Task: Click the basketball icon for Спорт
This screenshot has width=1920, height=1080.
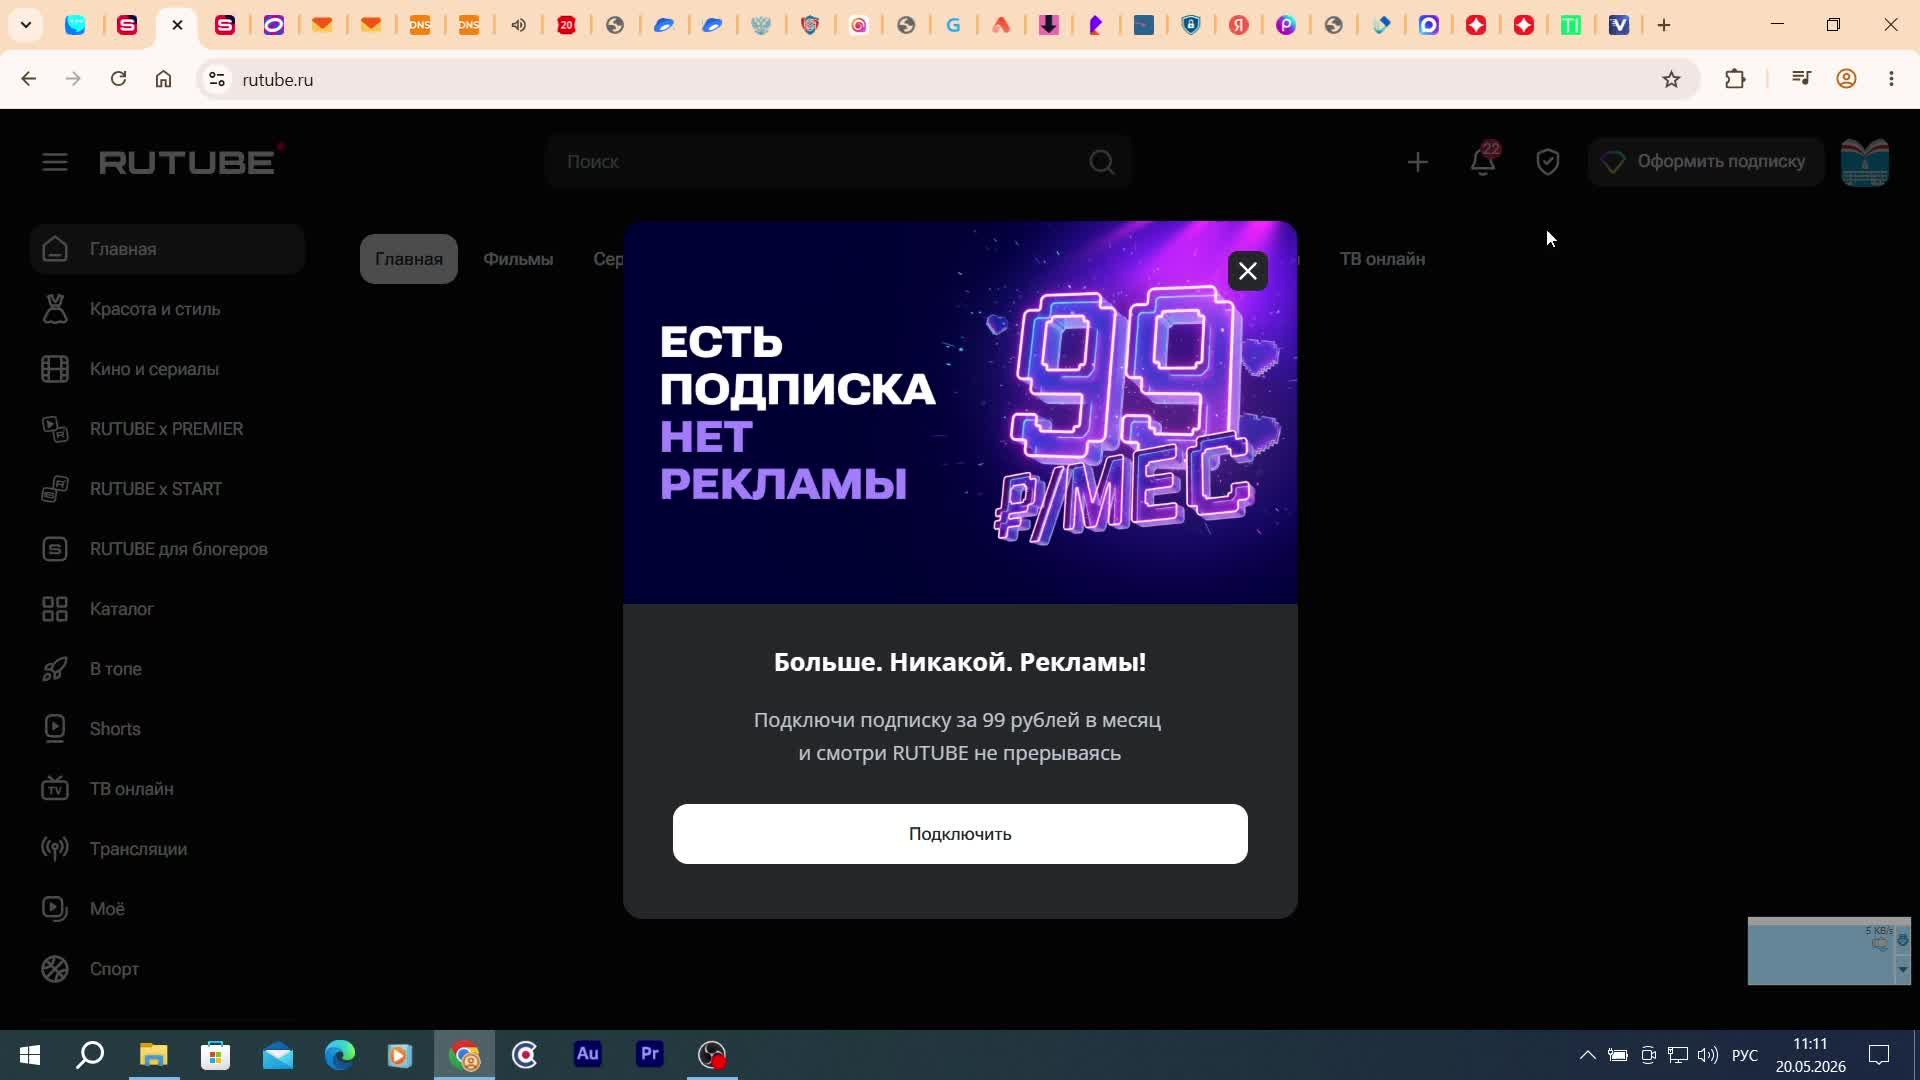Action: tap(55, 969)
